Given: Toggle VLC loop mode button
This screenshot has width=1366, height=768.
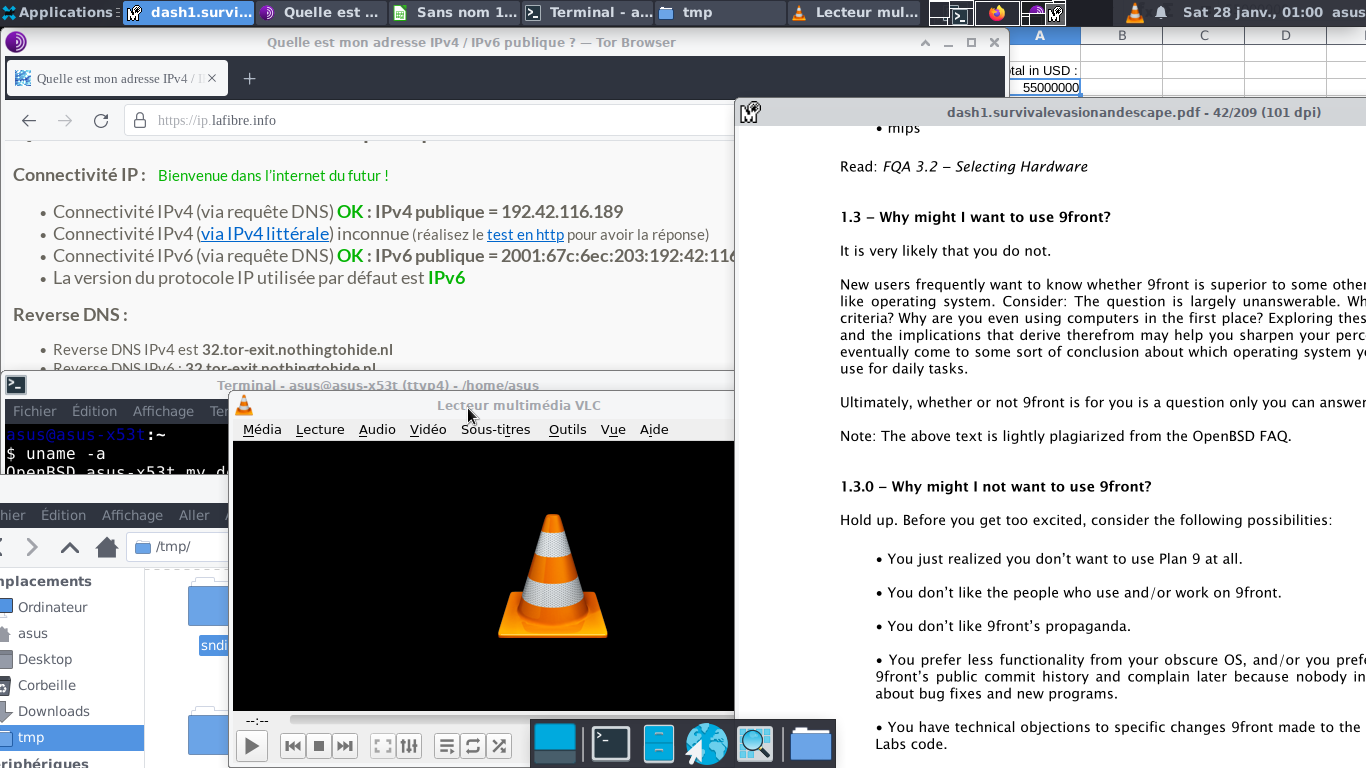Looking at the screenshot, I should 473,746.
